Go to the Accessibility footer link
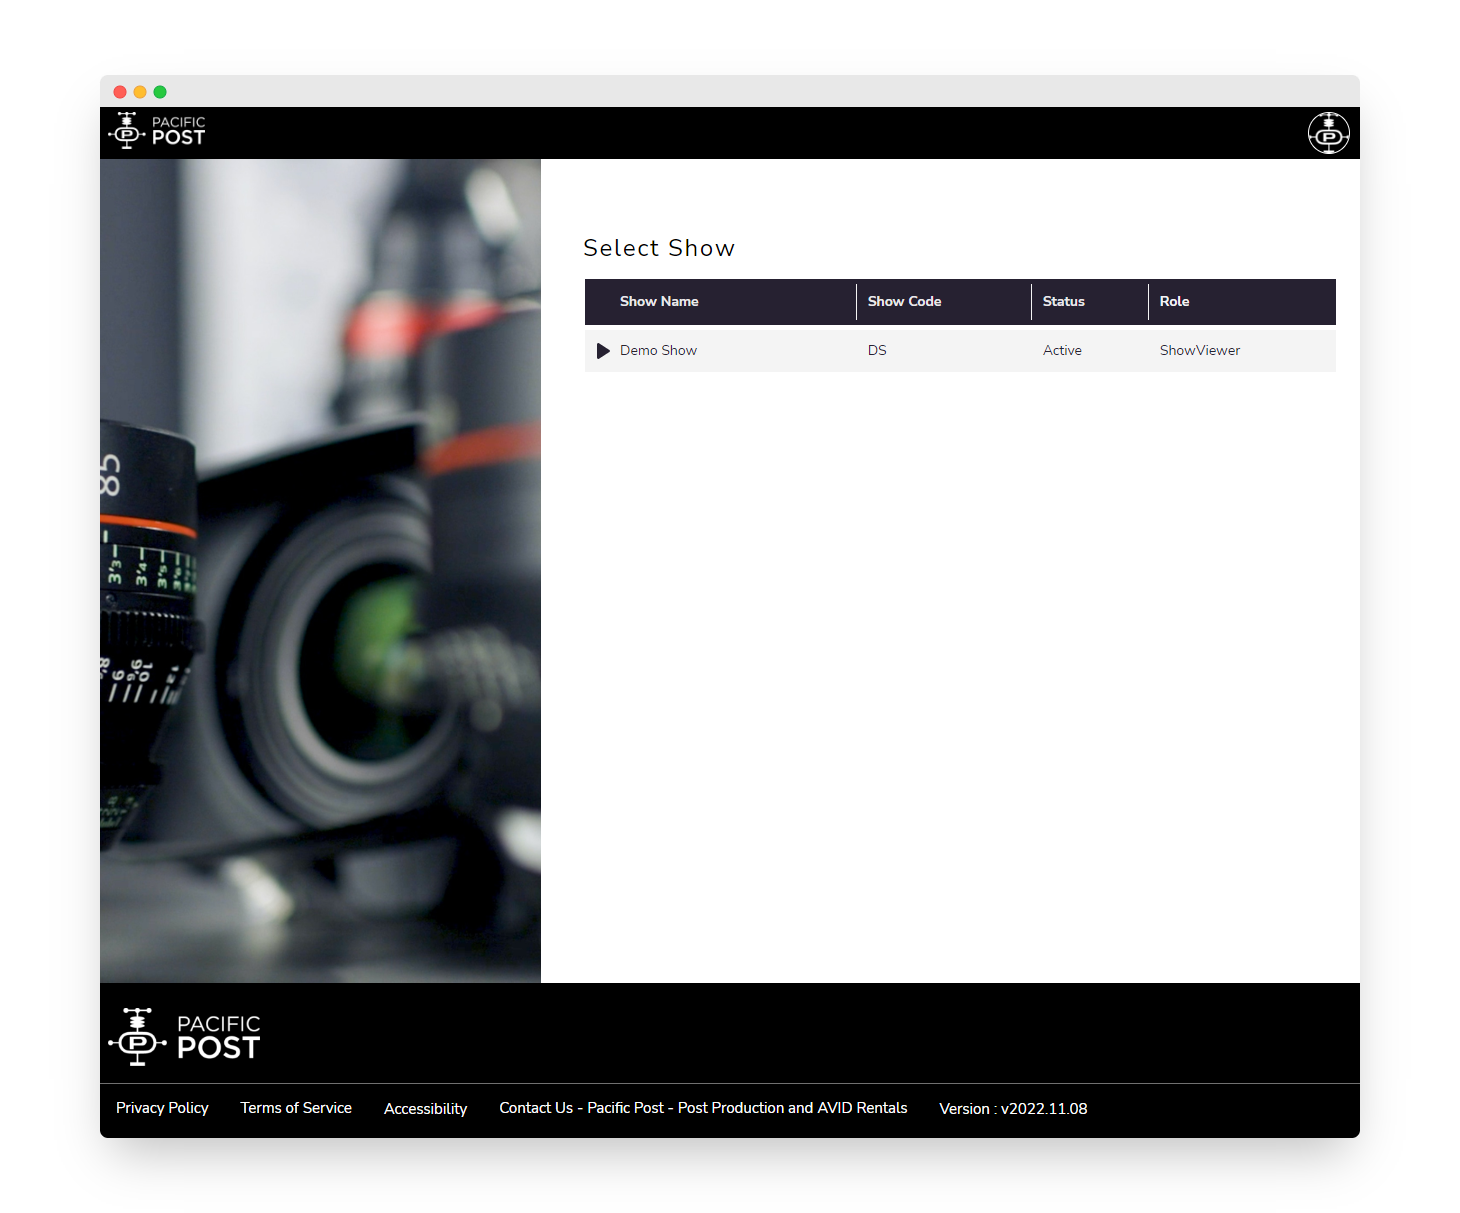 [425, 1109]
